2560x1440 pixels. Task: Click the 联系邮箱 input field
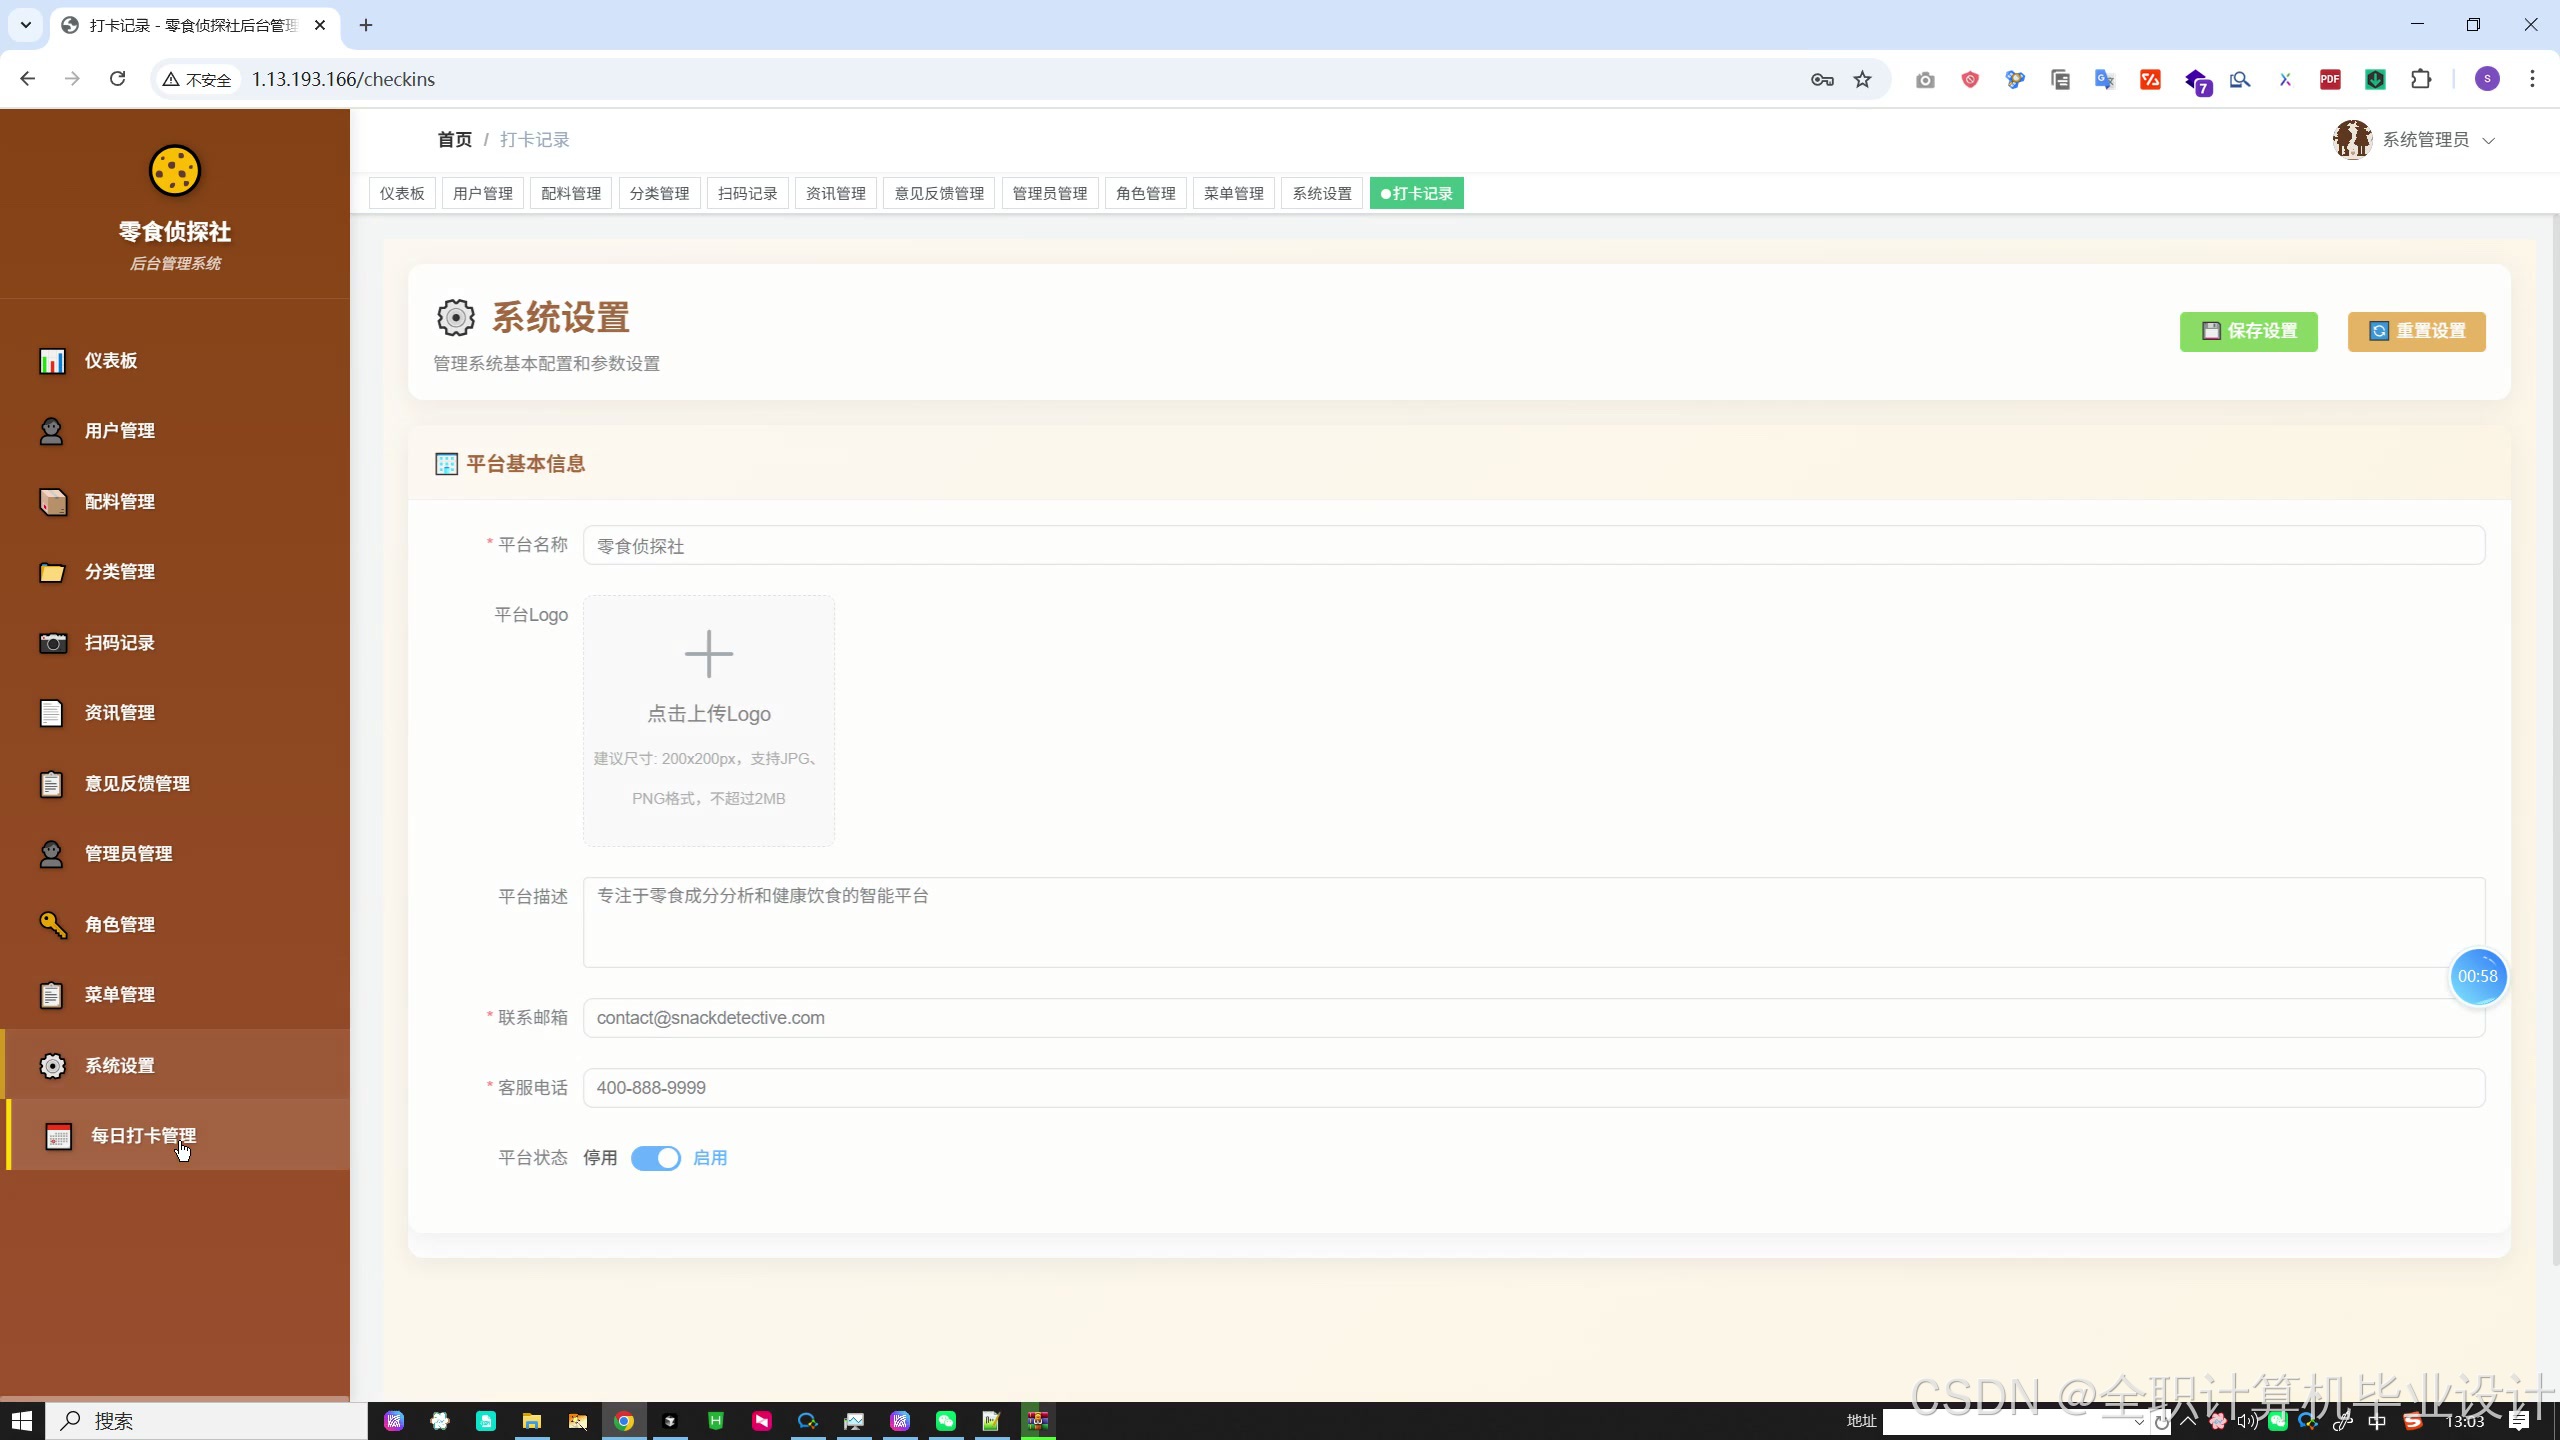click(1533, 1018)
